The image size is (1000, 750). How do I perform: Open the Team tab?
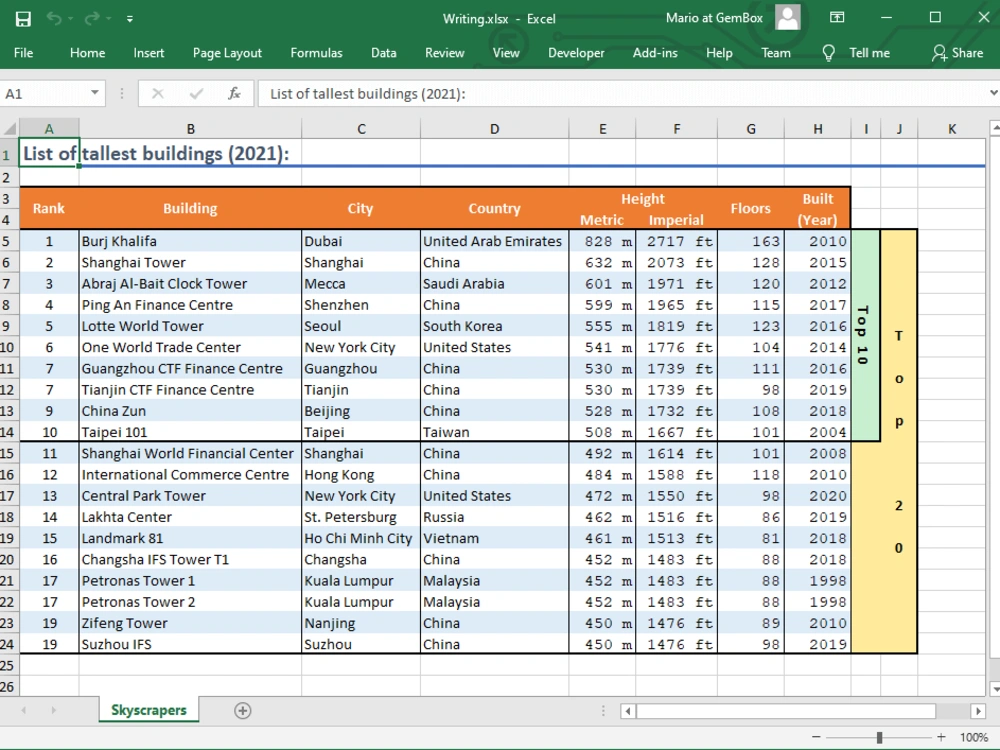click(776, 53)
